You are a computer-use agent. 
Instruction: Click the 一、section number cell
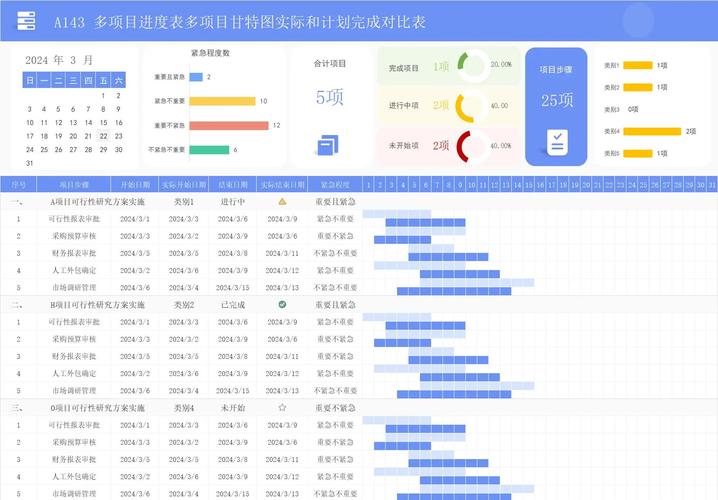point(17,201)
